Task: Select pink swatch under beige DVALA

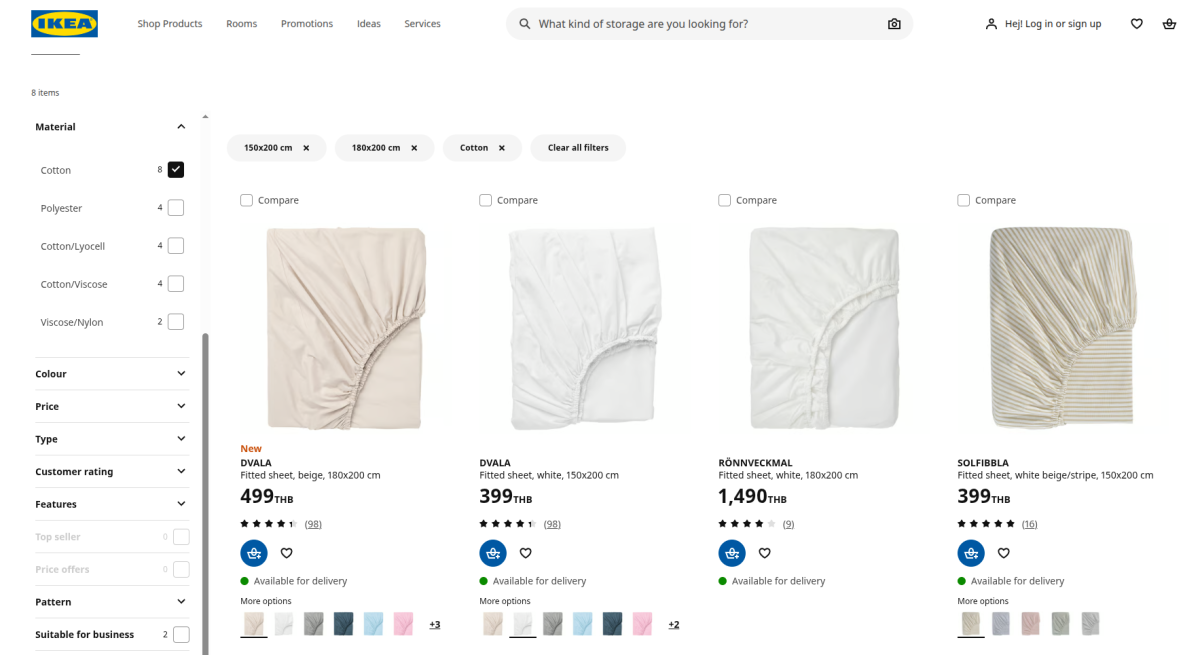Action: pos(403,624)
